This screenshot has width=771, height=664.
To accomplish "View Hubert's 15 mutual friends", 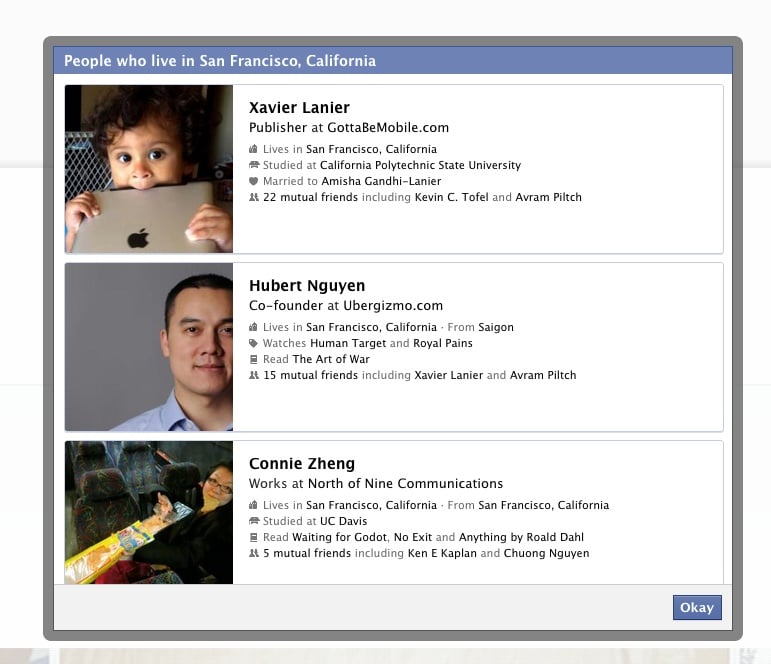I will pyautogui.click(x=310, y=375).
